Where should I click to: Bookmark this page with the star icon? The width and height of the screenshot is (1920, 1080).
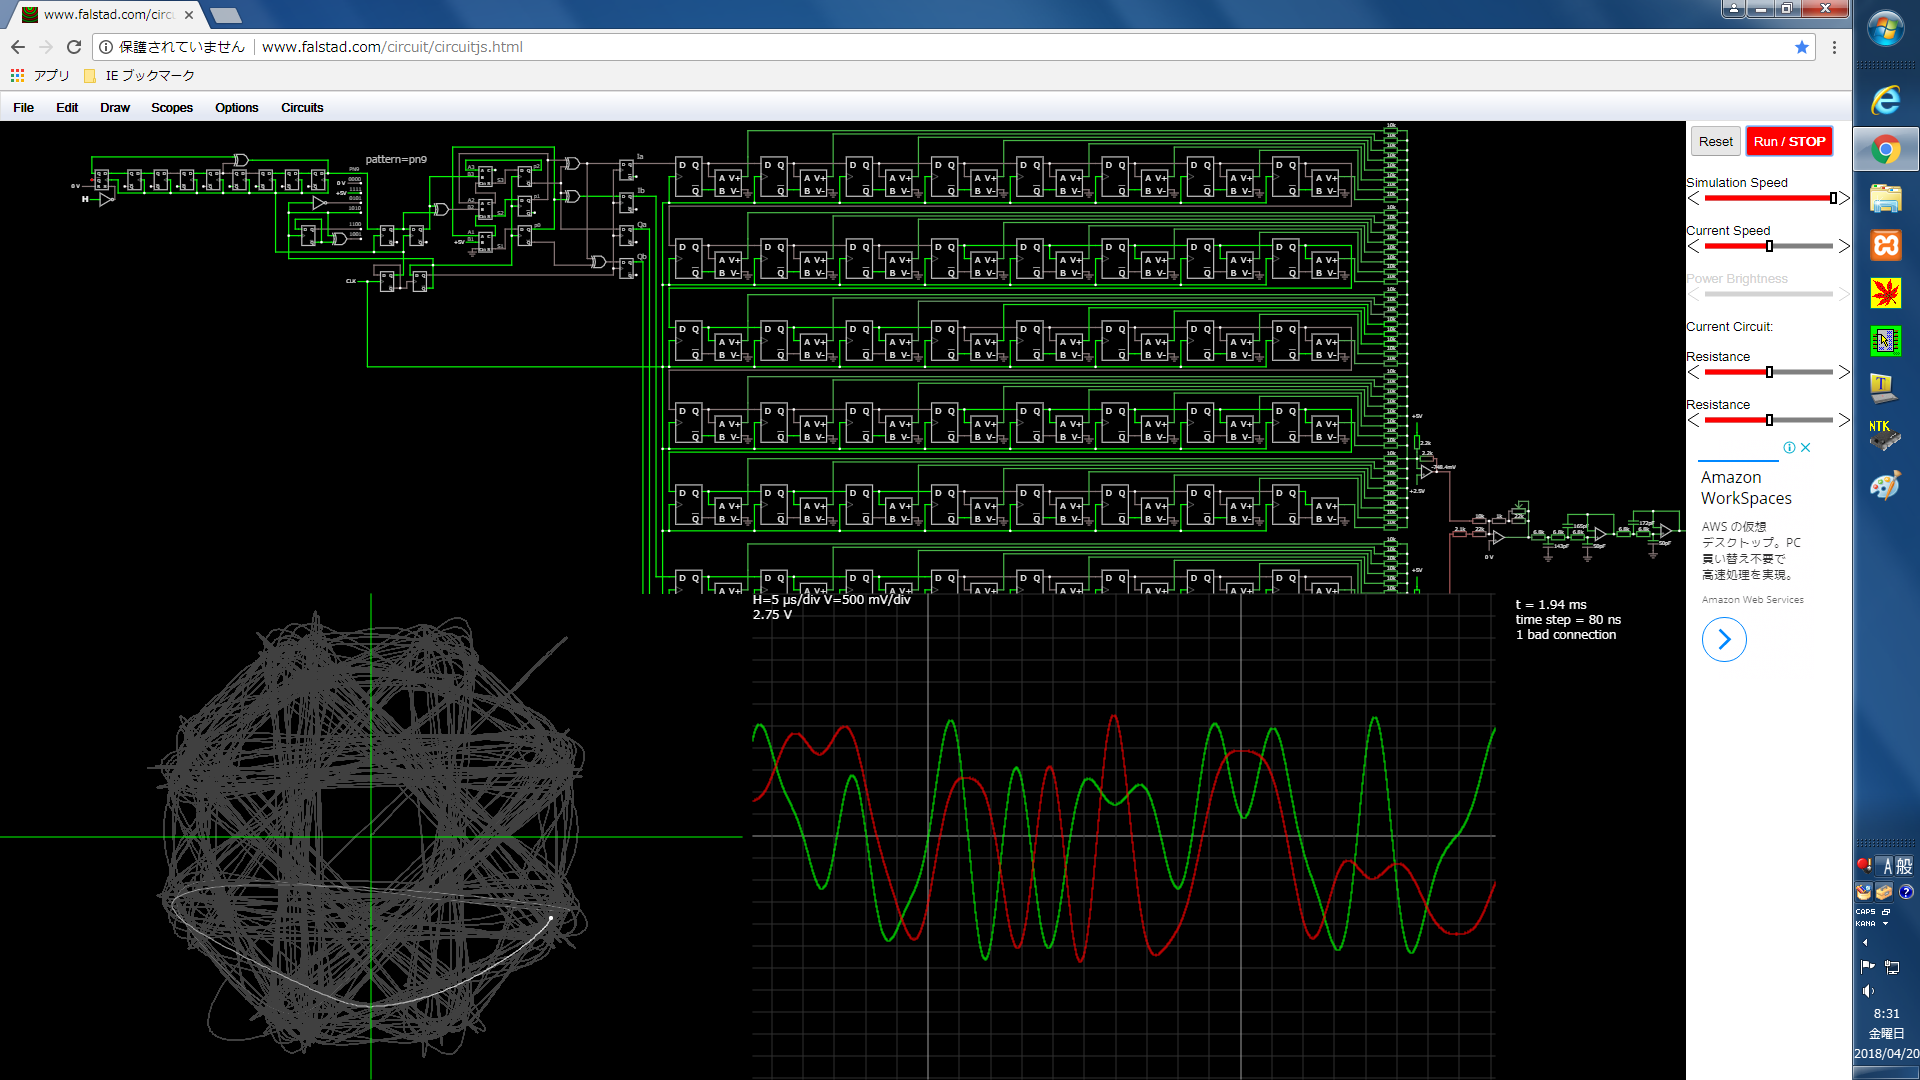tap(1802, 47)
